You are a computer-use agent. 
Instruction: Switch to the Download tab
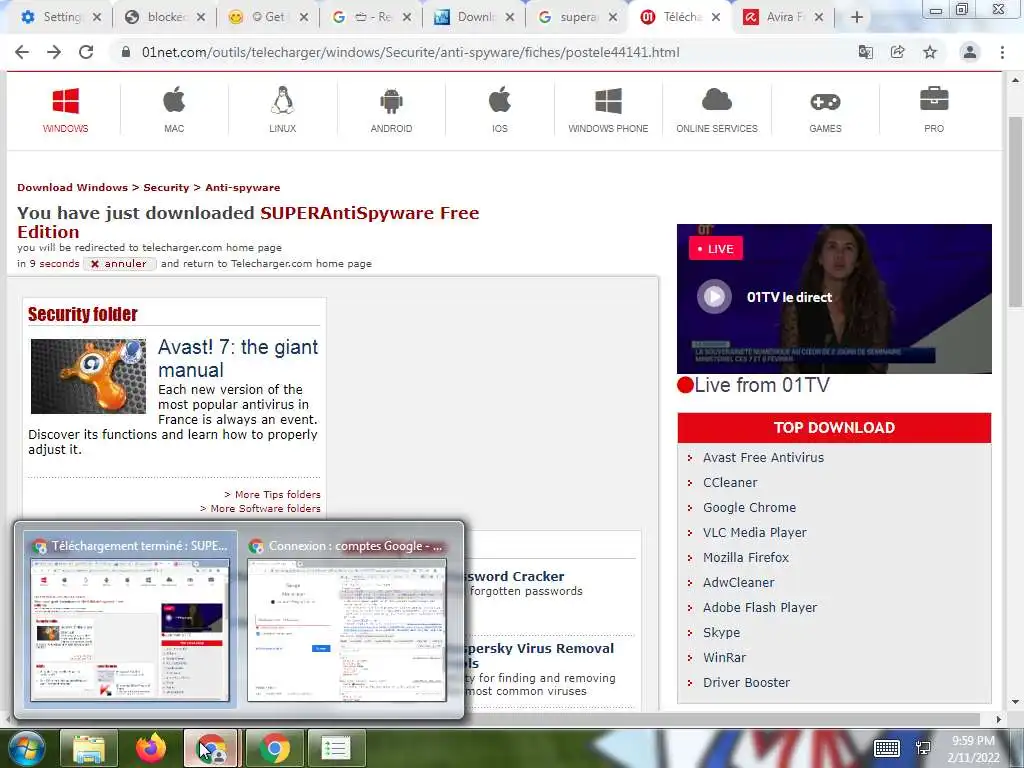[x=474, y=17]
